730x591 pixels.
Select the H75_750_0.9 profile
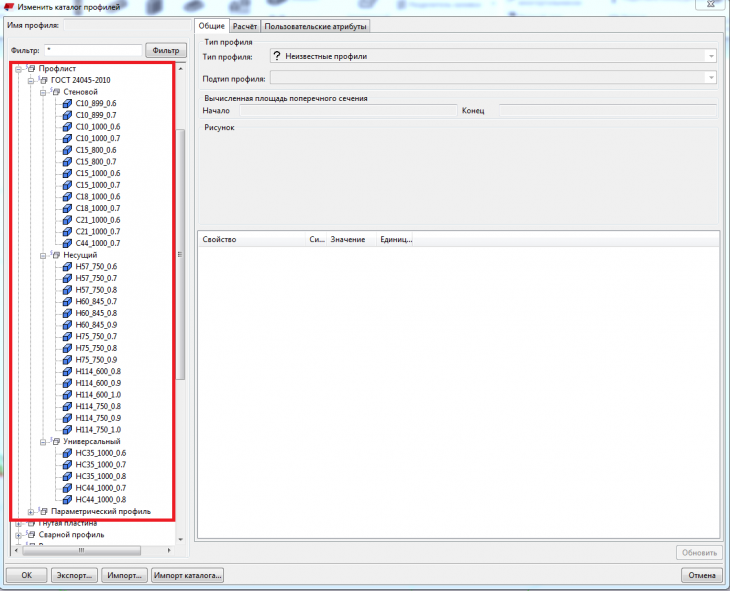click(96, 360)
